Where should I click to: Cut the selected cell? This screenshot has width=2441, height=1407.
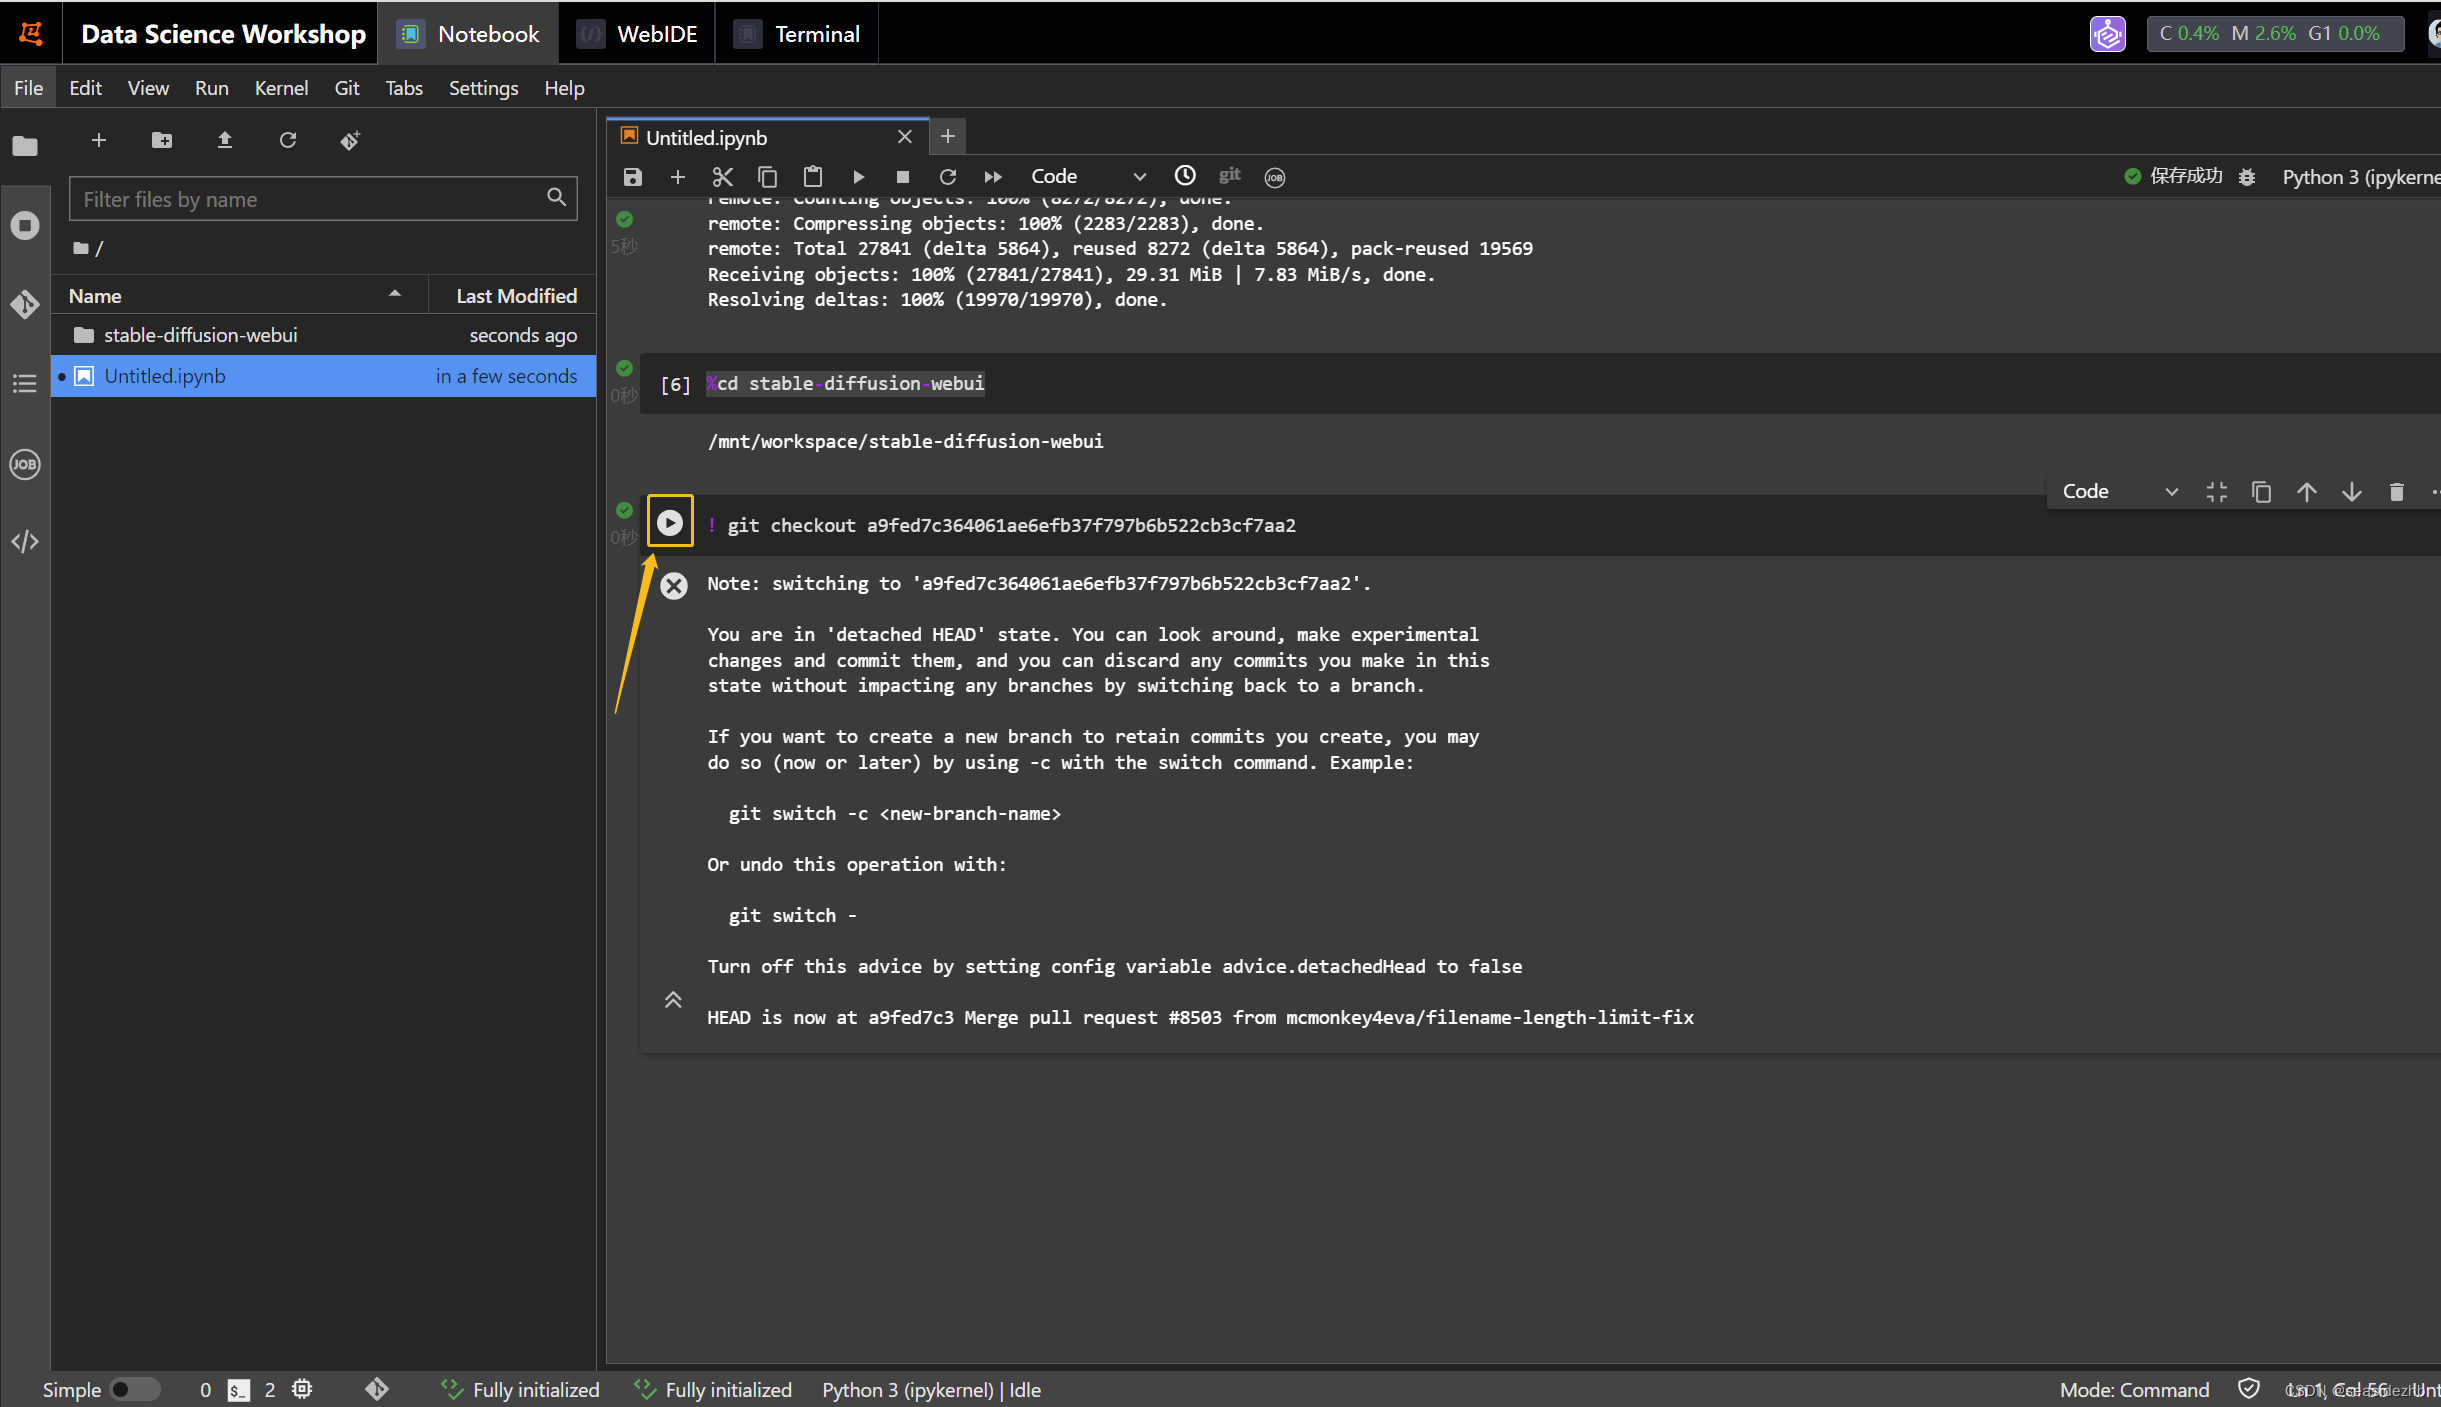pyautogui.click(x=722, y=177)
